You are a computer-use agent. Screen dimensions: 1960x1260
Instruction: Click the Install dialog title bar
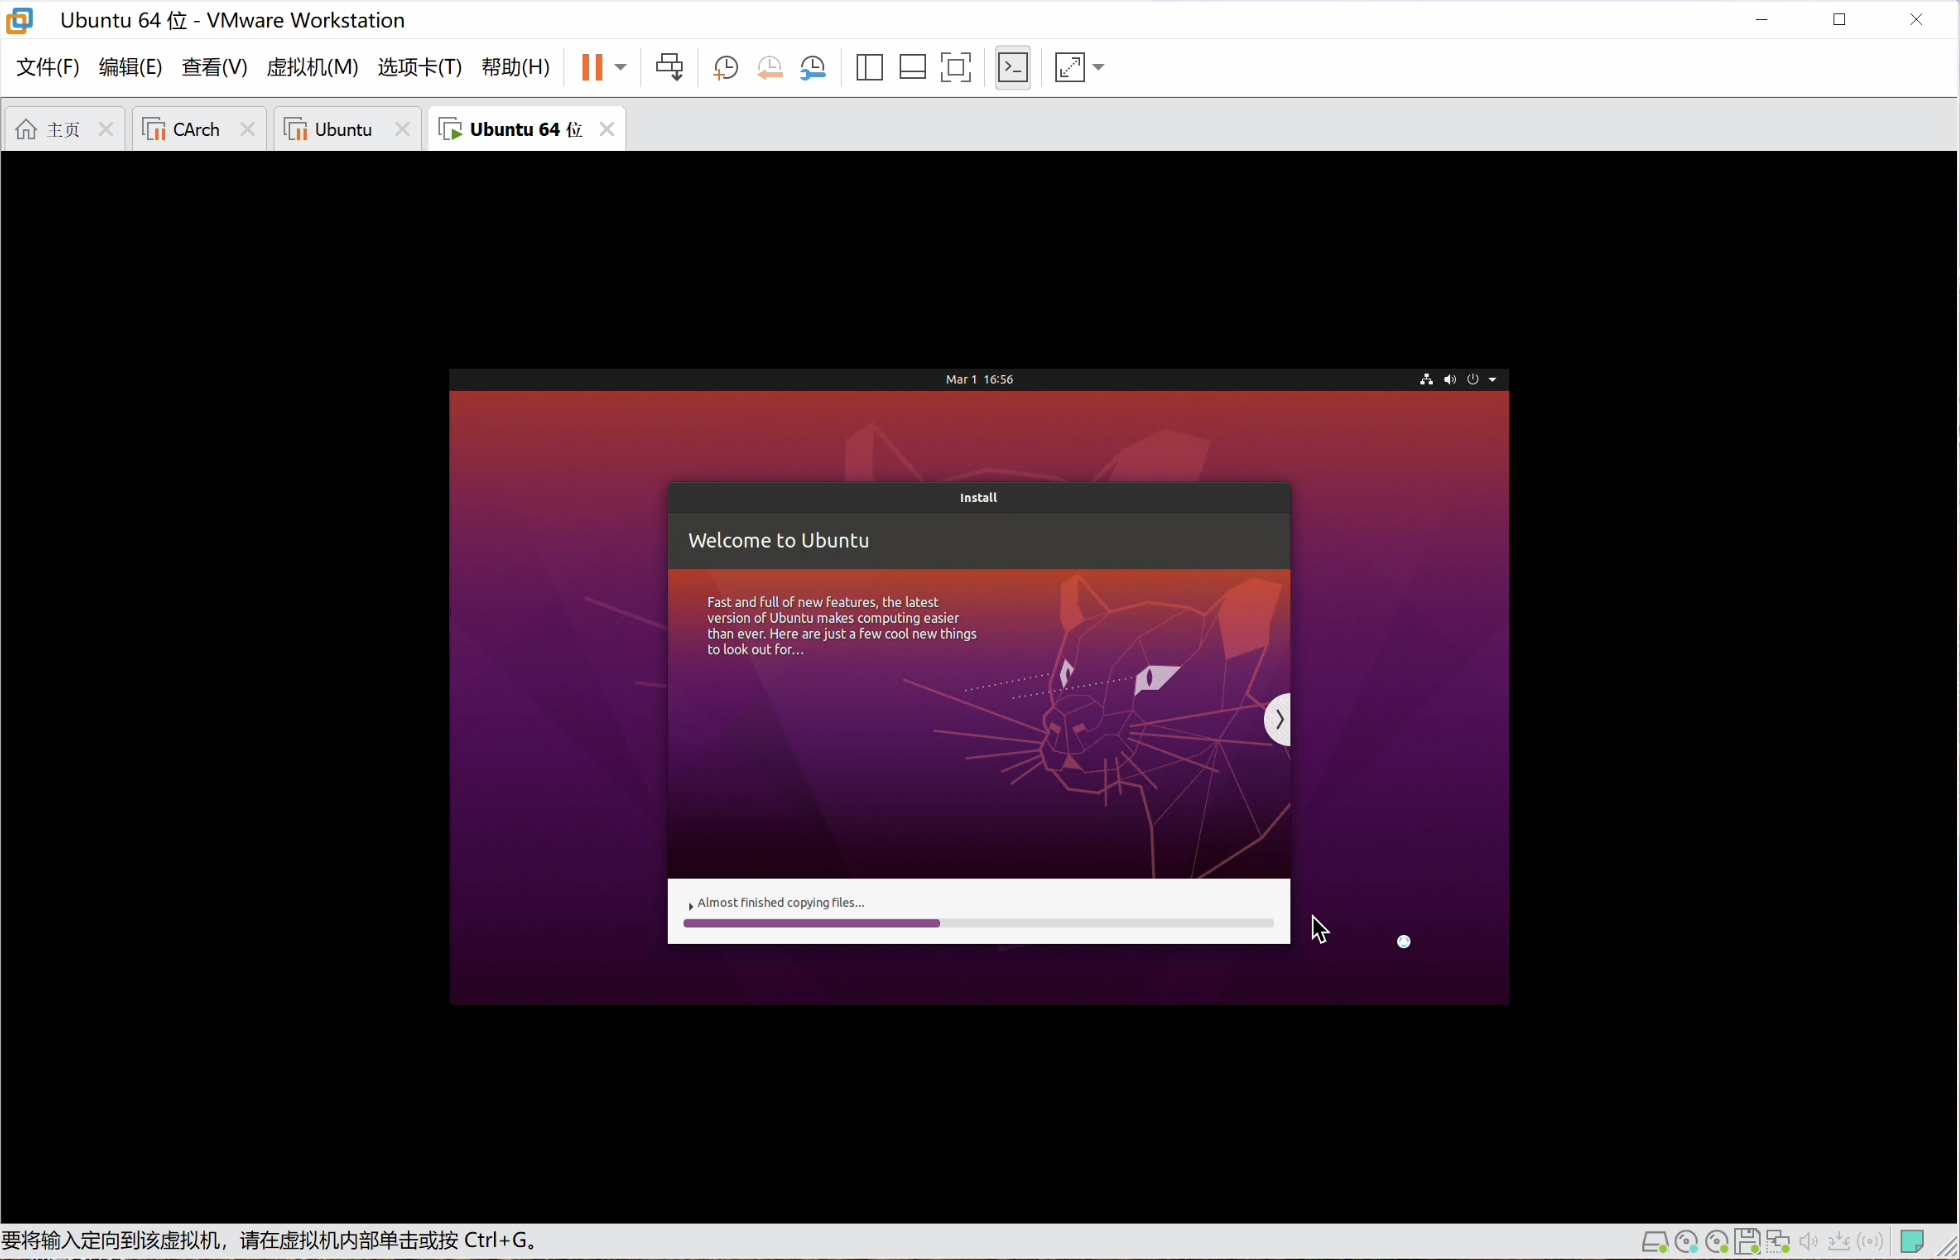pyautogui.click(x=979, y=498)
